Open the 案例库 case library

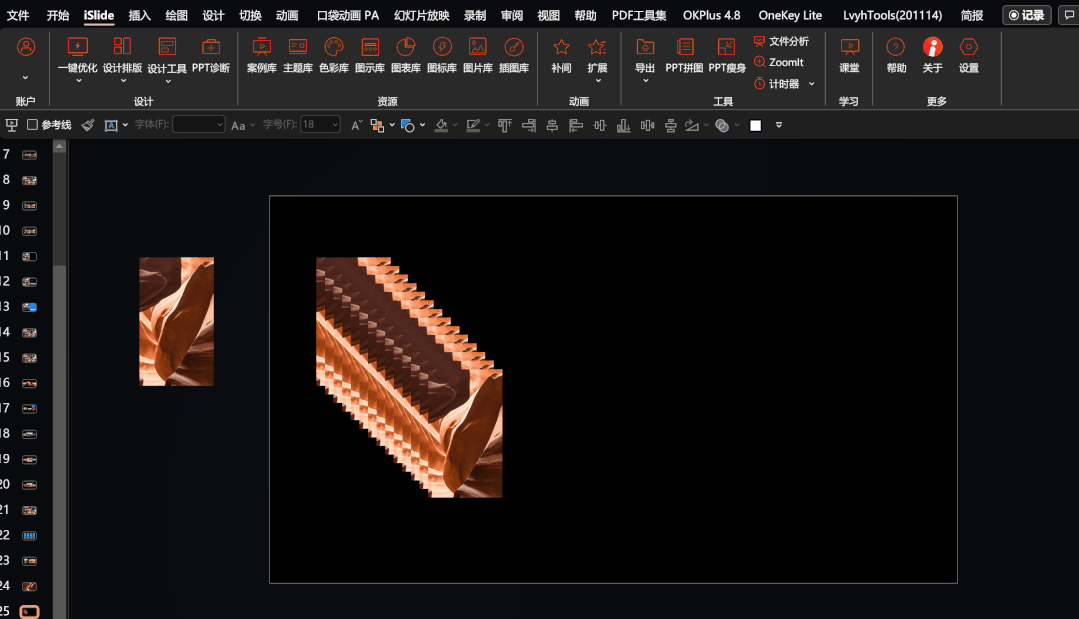(x=261, y=54)
